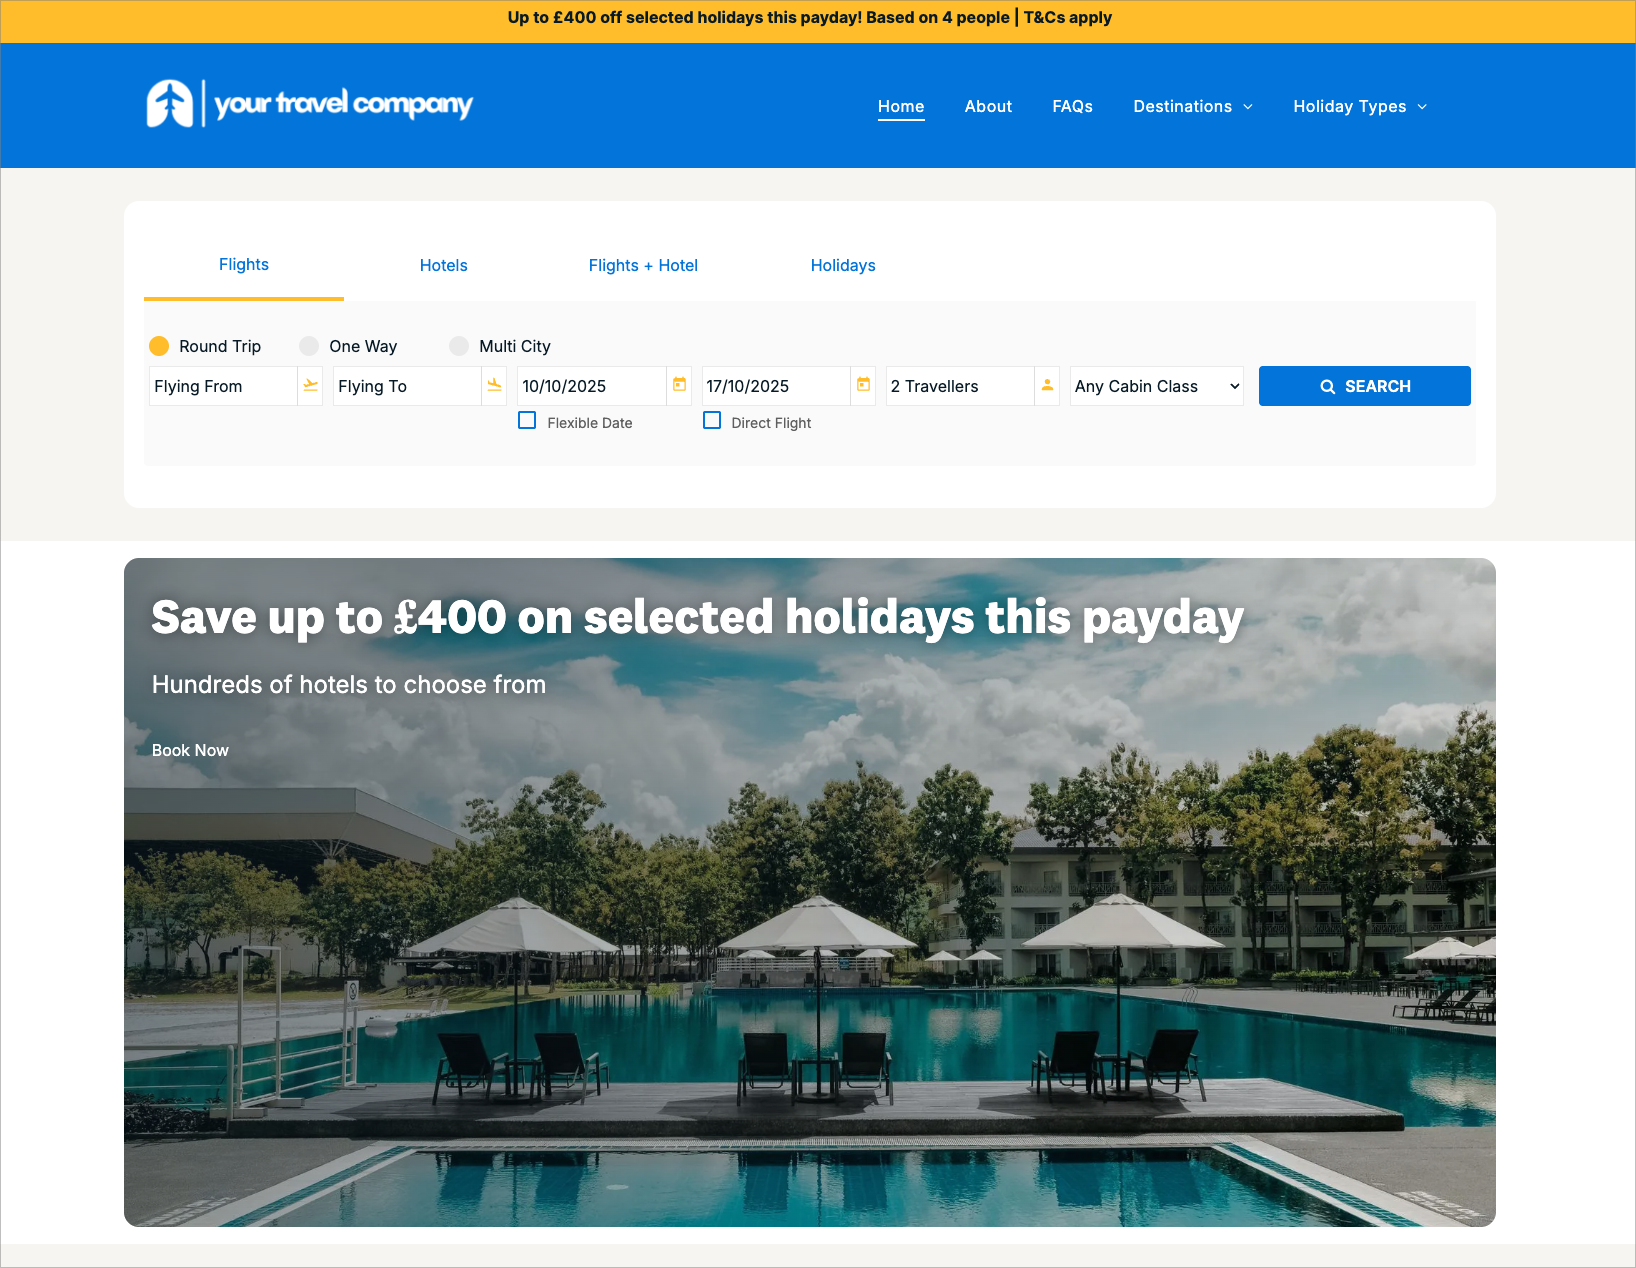Select the Round Trip radio button
This screenshot has height=1268, width=1636.
[159, 346]
